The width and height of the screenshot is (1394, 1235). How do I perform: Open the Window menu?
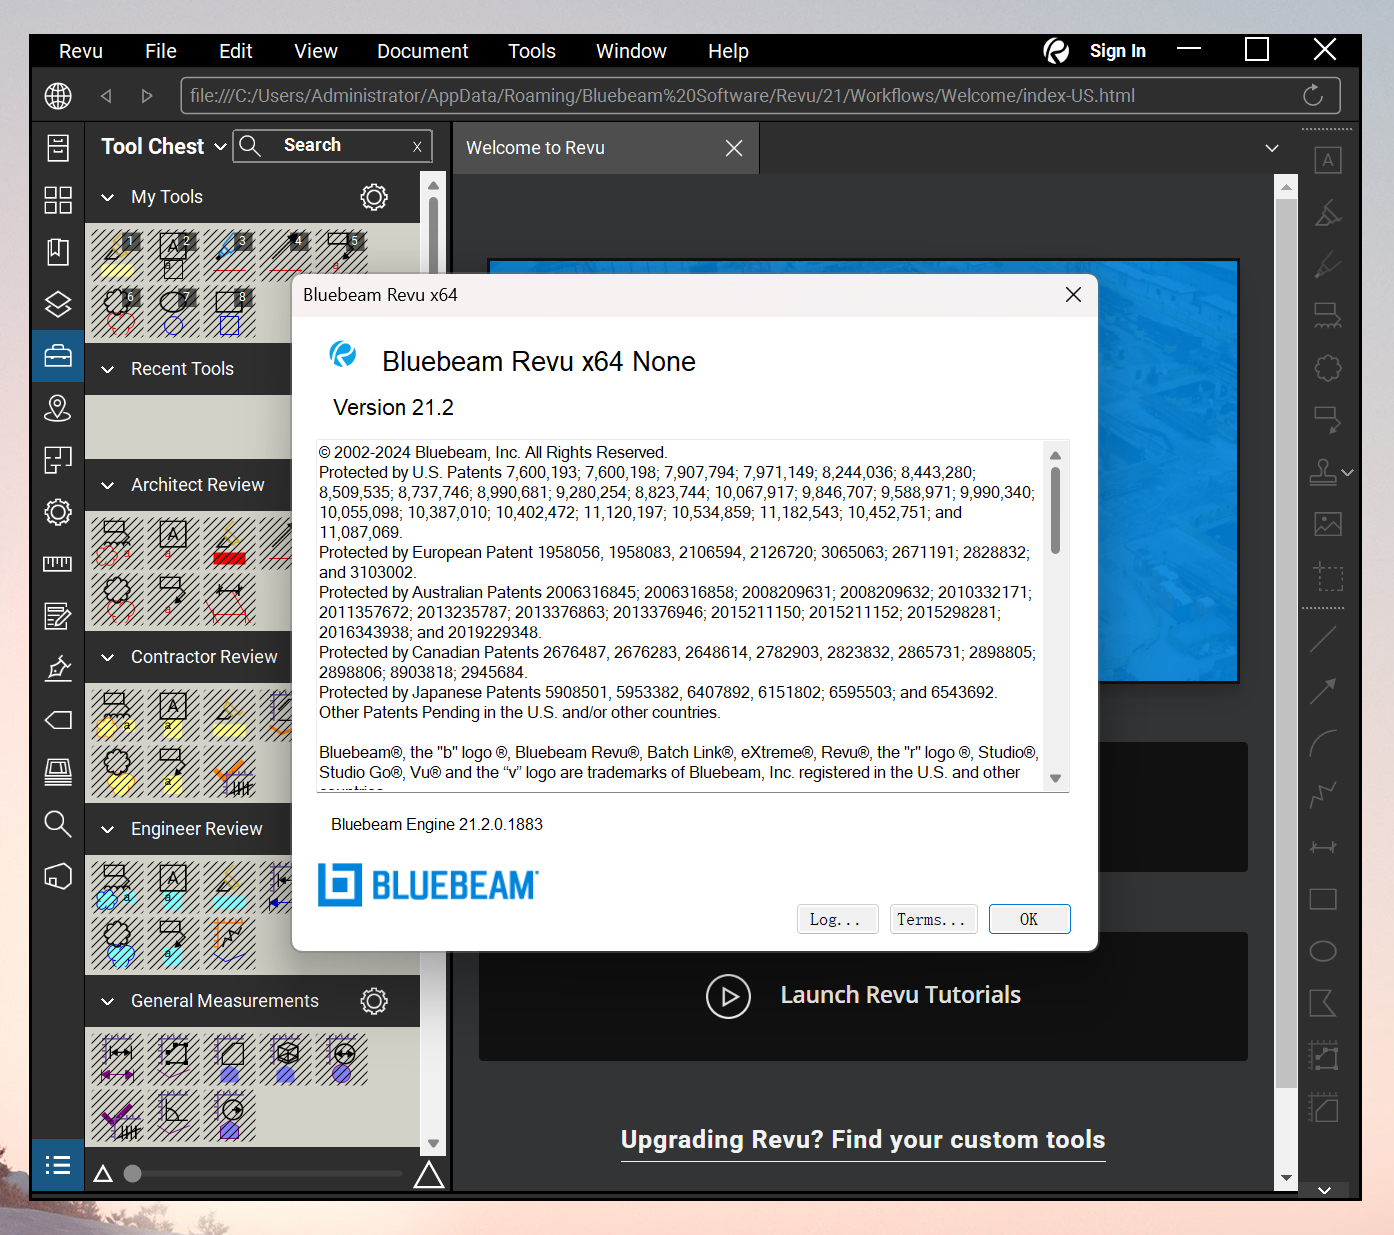[x=631, y=51]
